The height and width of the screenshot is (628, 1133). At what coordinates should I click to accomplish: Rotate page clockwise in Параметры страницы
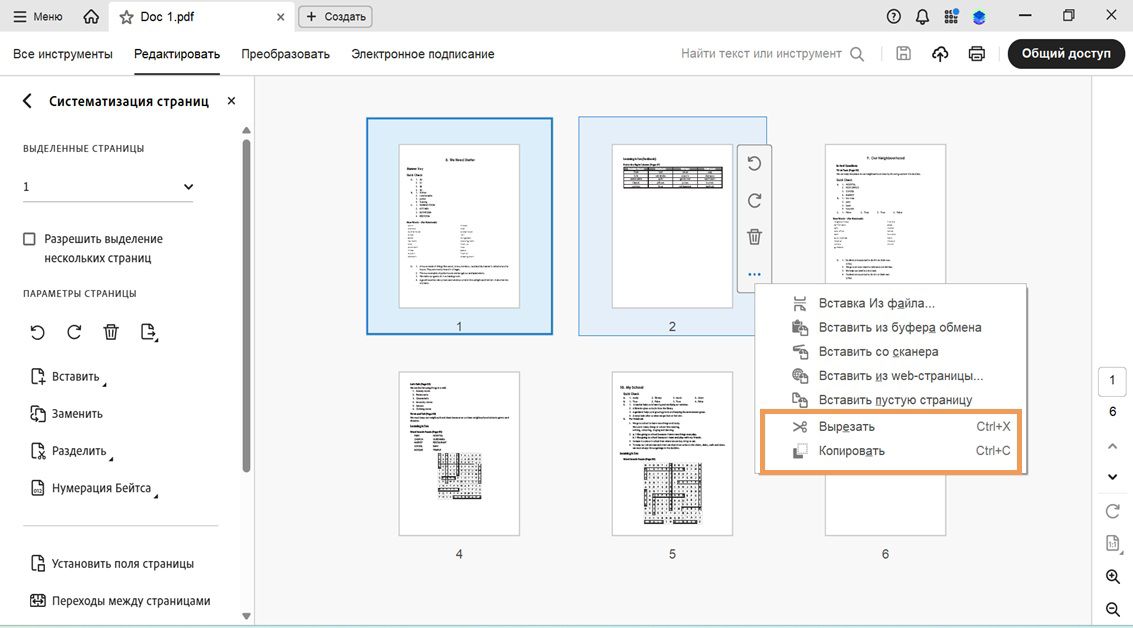74,332
